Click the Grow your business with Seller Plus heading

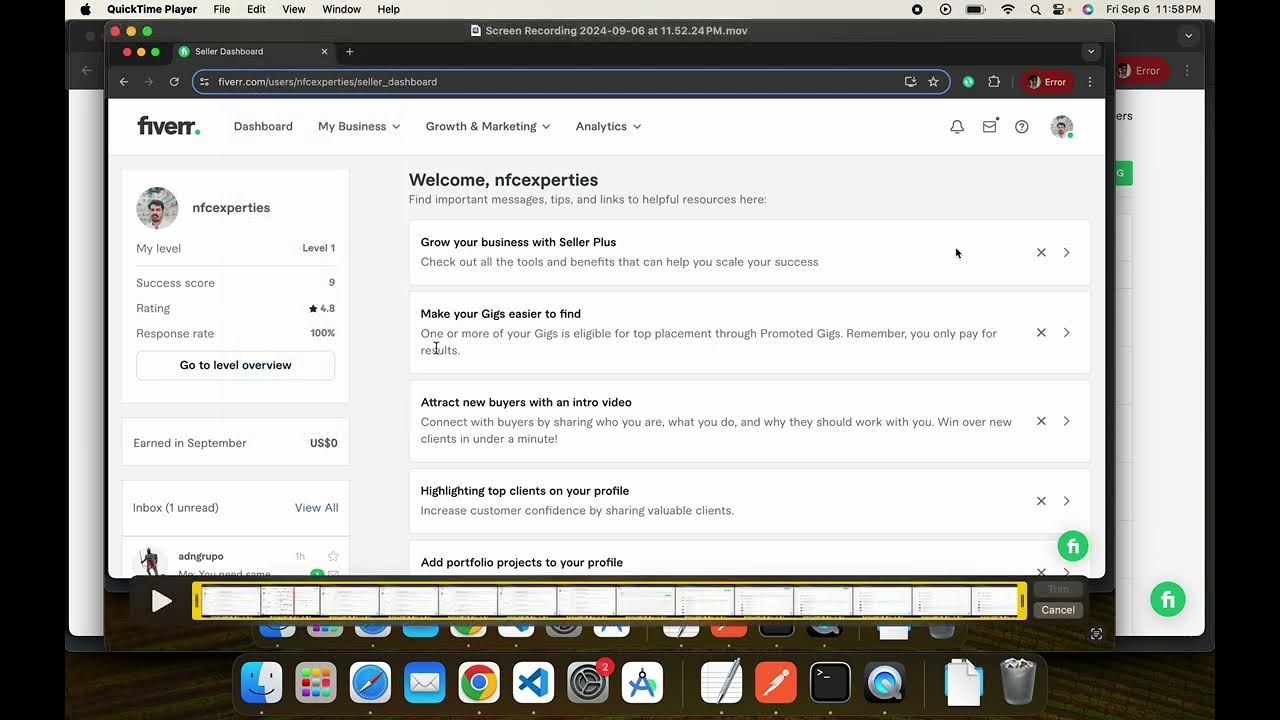(x=518, y=242)
